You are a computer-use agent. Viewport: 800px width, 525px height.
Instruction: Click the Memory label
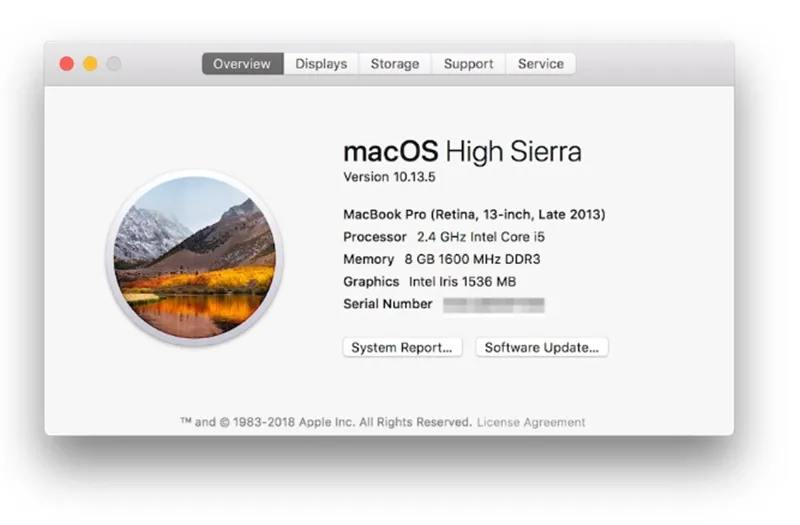tap(368, 259)
